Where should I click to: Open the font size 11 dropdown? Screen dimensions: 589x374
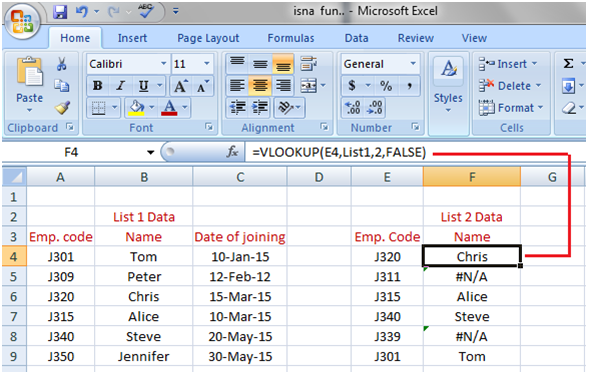[x=207, y=64]
